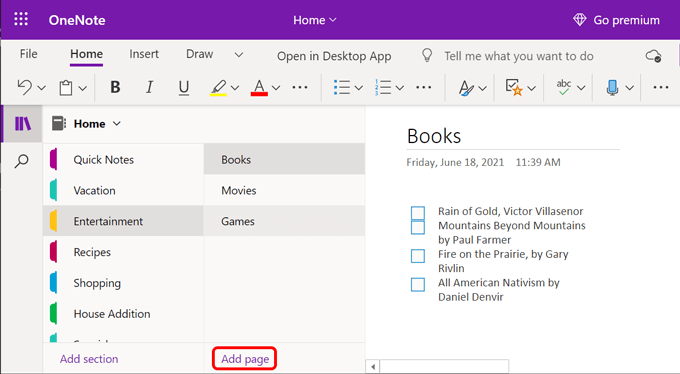This screenshot has height=374, width=680.
Task: Open the Vacation section
Action: pyautogui.click(x=123, y=190)
